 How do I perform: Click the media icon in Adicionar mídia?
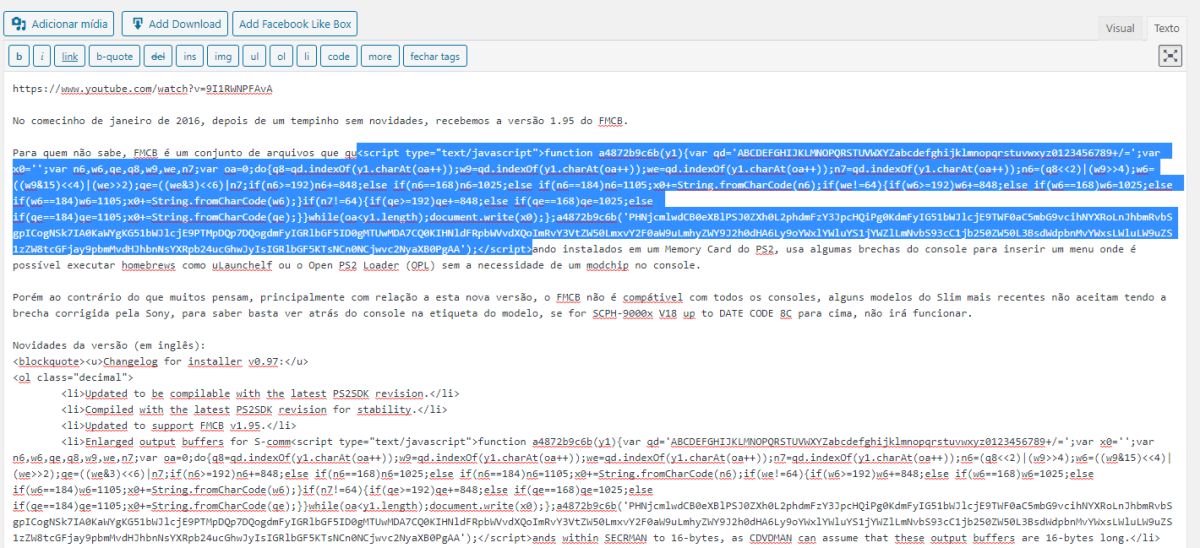pyautogui.click(x=19, y=23)
